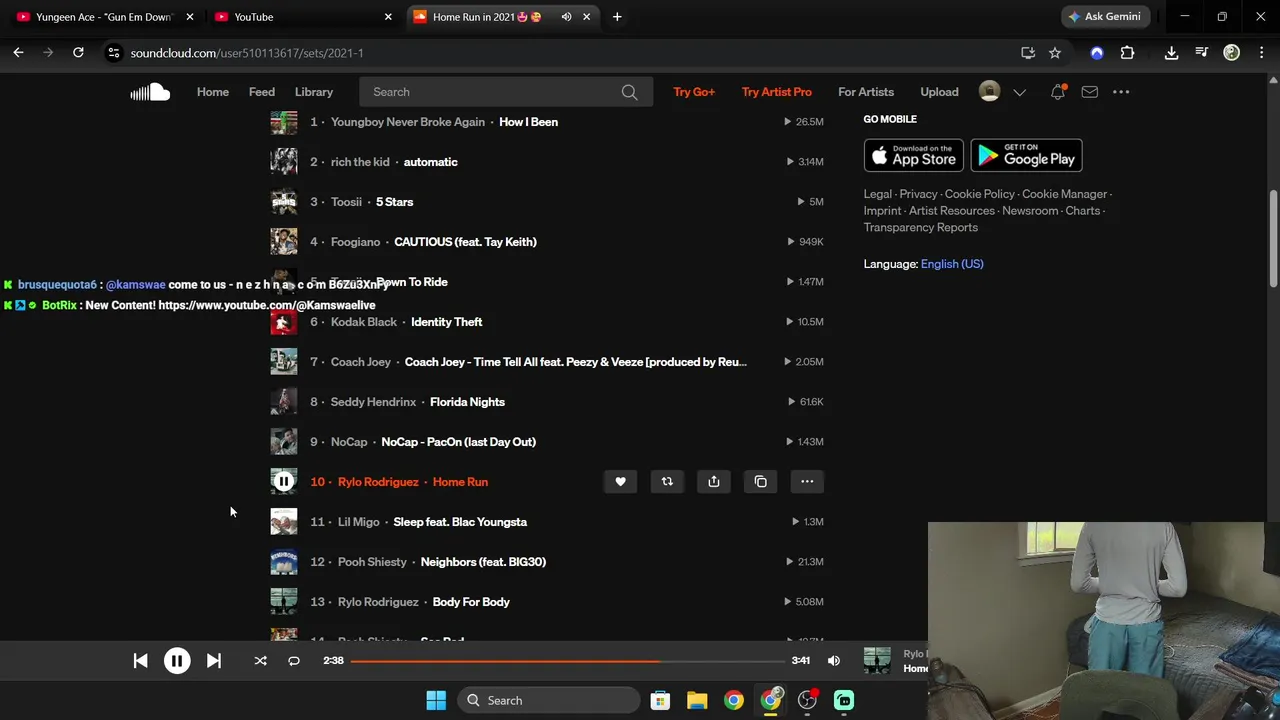Toggle repeat in the player bar
The width and height of the screenshot is (1280, 720).
click(294, 660)
